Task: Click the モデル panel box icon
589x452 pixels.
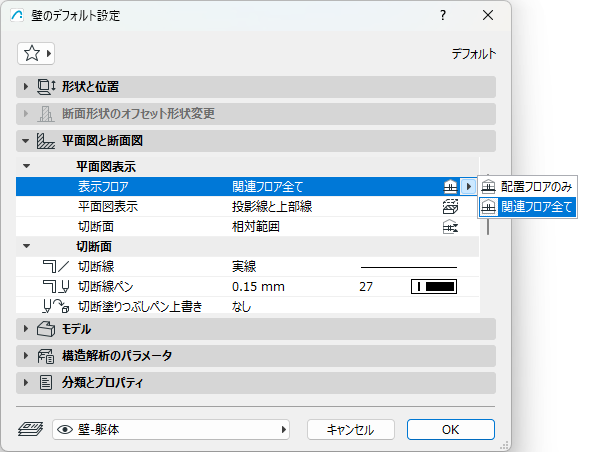Action: 46,329
